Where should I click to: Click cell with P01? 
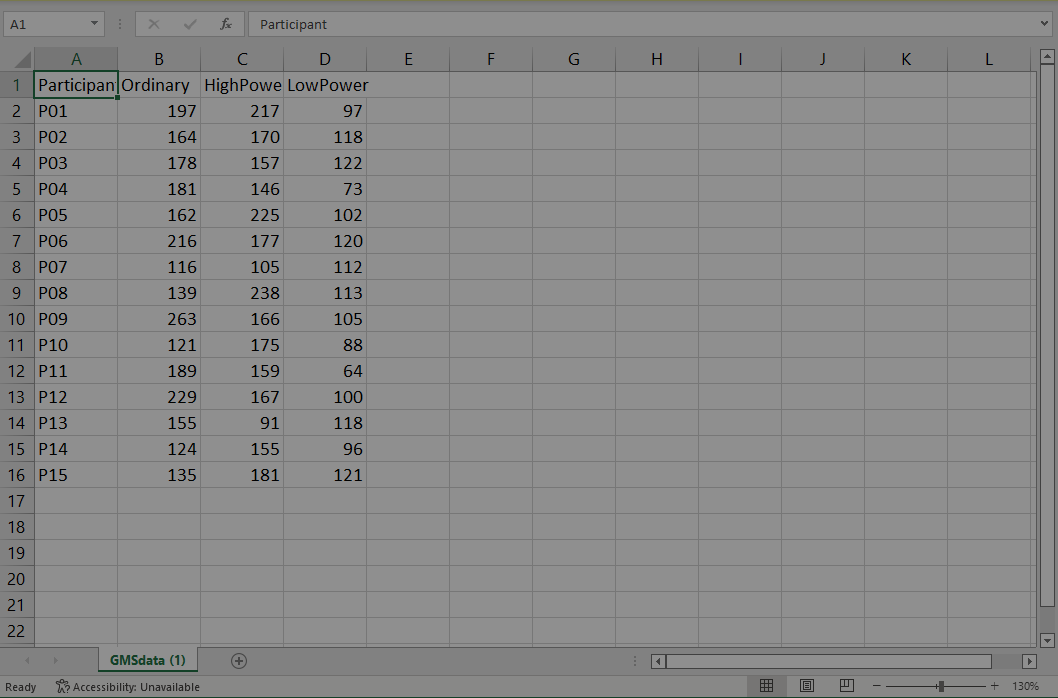pos(76,111)
